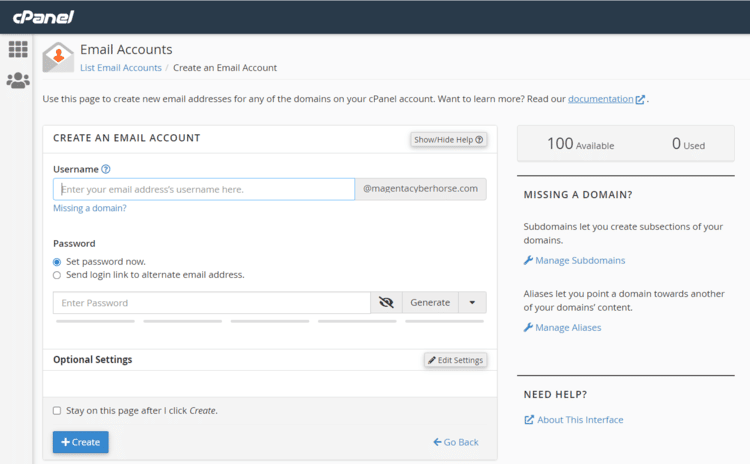This screenshot has width=750, height=464.
Task: Click the Username help question mark icon
Action: (x=106, y=170)
